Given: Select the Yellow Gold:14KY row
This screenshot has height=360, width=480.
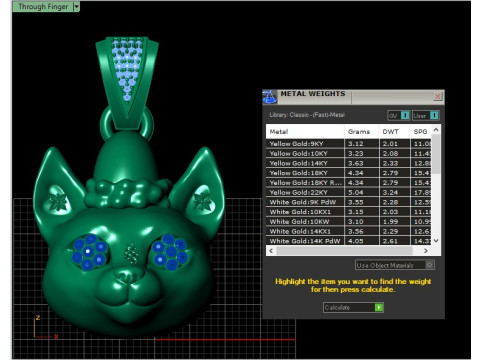Looking at the screenshot, I should [x=349, y=163].
